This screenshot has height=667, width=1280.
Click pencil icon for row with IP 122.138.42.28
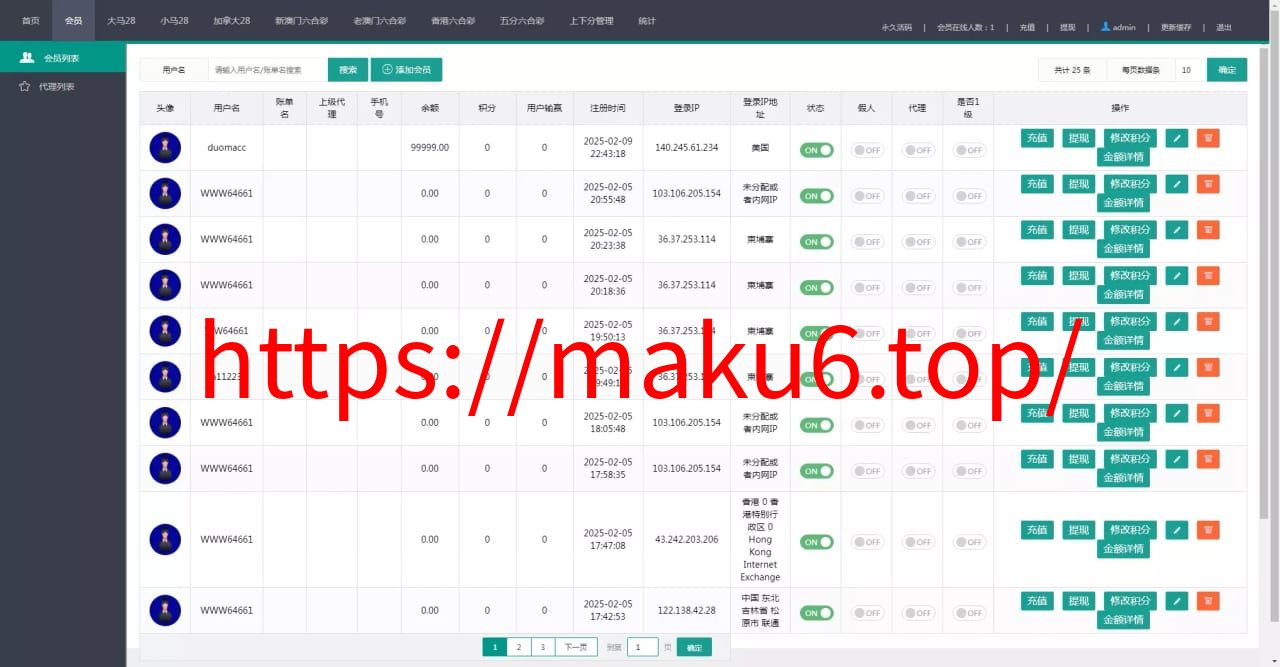click(1177, 601)
